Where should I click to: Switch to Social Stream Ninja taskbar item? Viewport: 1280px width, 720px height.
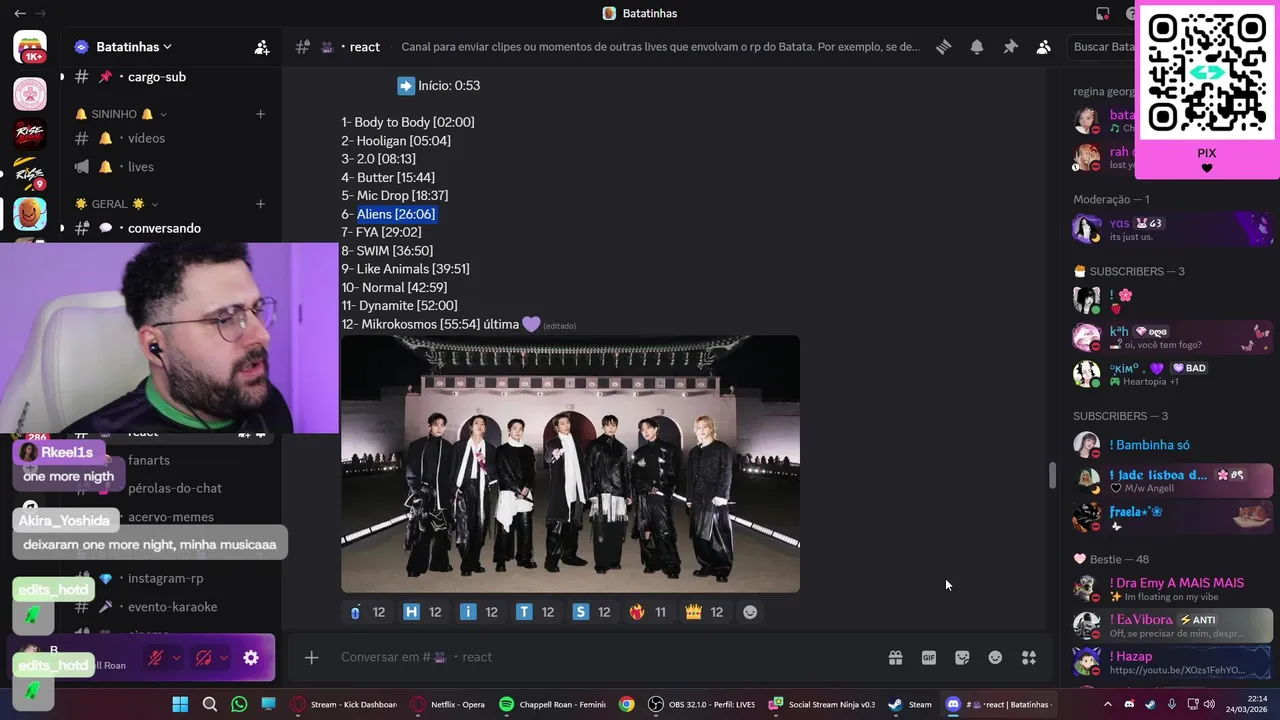[822, 704]
